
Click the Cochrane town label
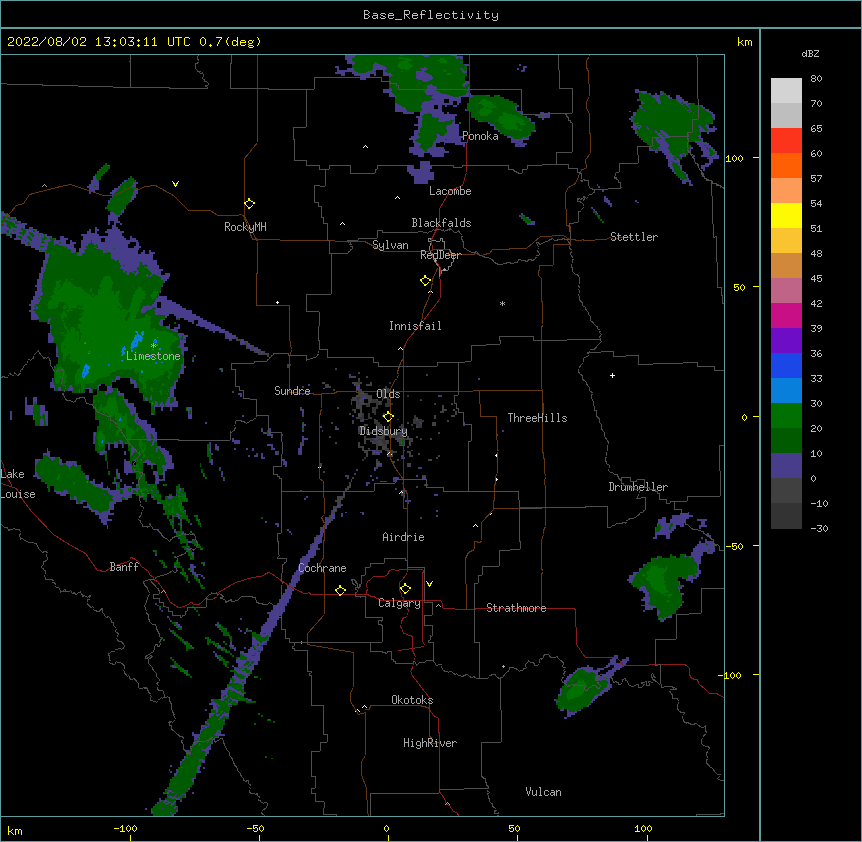(x=322, y=568)
